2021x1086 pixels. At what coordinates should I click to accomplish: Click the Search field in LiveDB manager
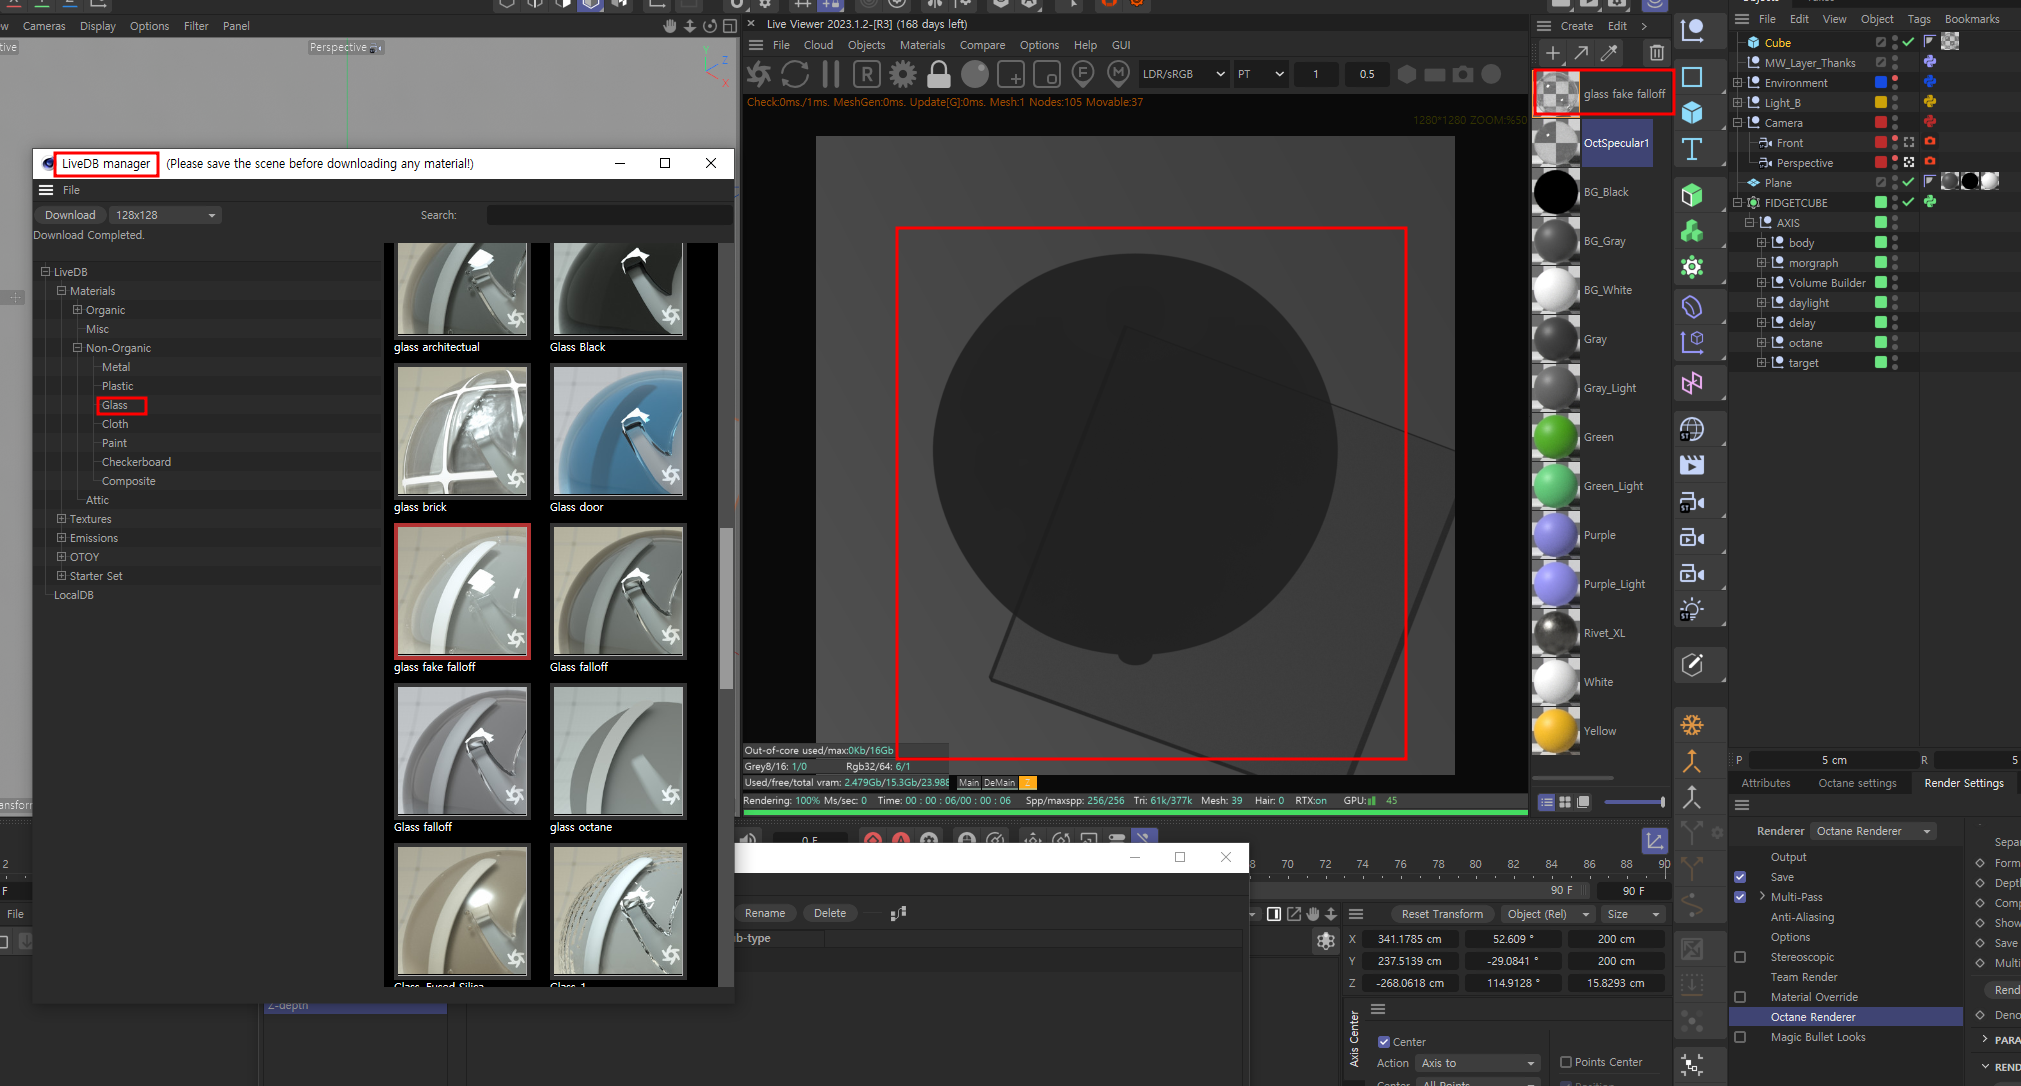(x=610, y=215)
